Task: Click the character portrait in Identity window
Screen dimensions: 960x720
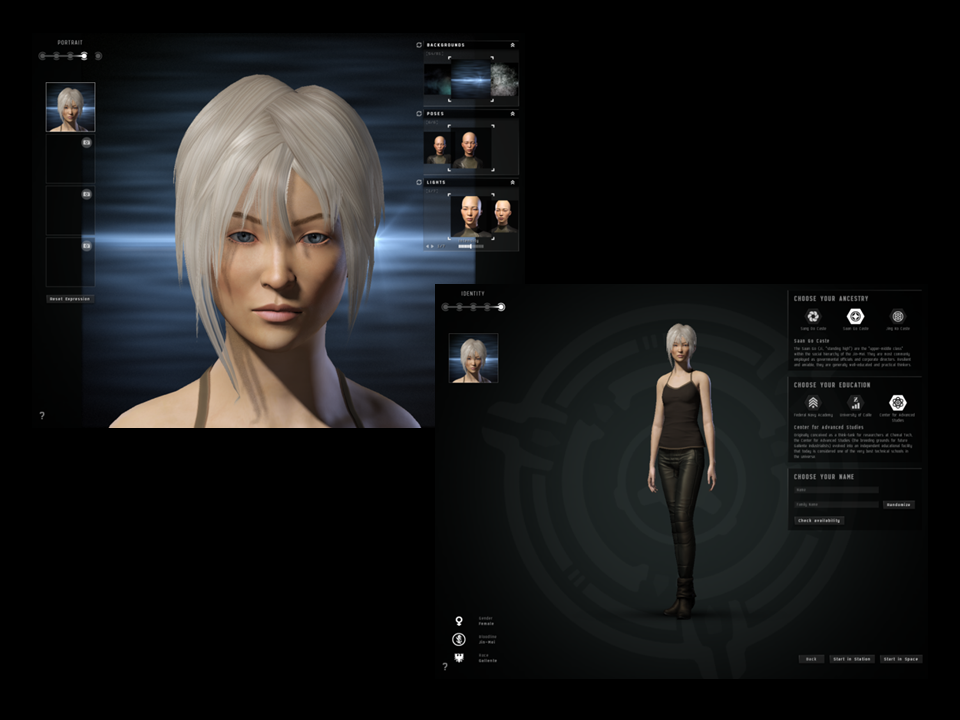Action: point(473,358)
